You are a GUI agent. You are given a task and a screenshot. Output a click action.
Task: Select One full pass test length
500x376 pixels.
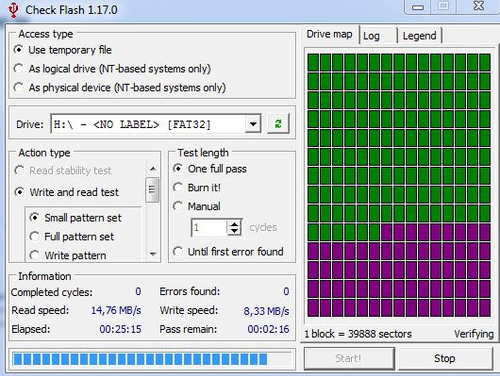click(x=210, y=169)
